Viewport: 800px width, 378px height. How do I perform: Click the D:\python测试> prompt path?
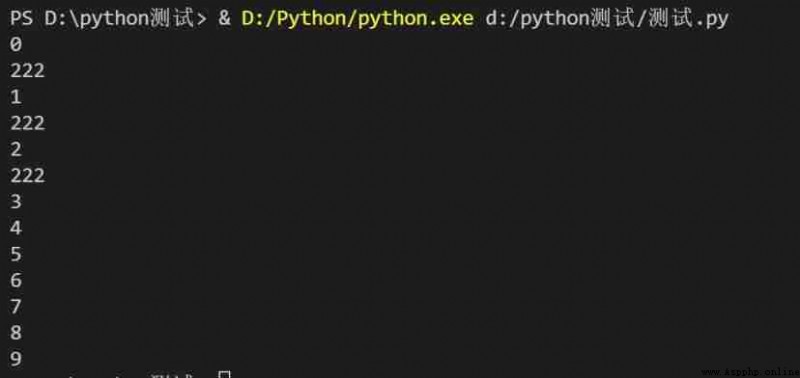[x=126, y=19]
